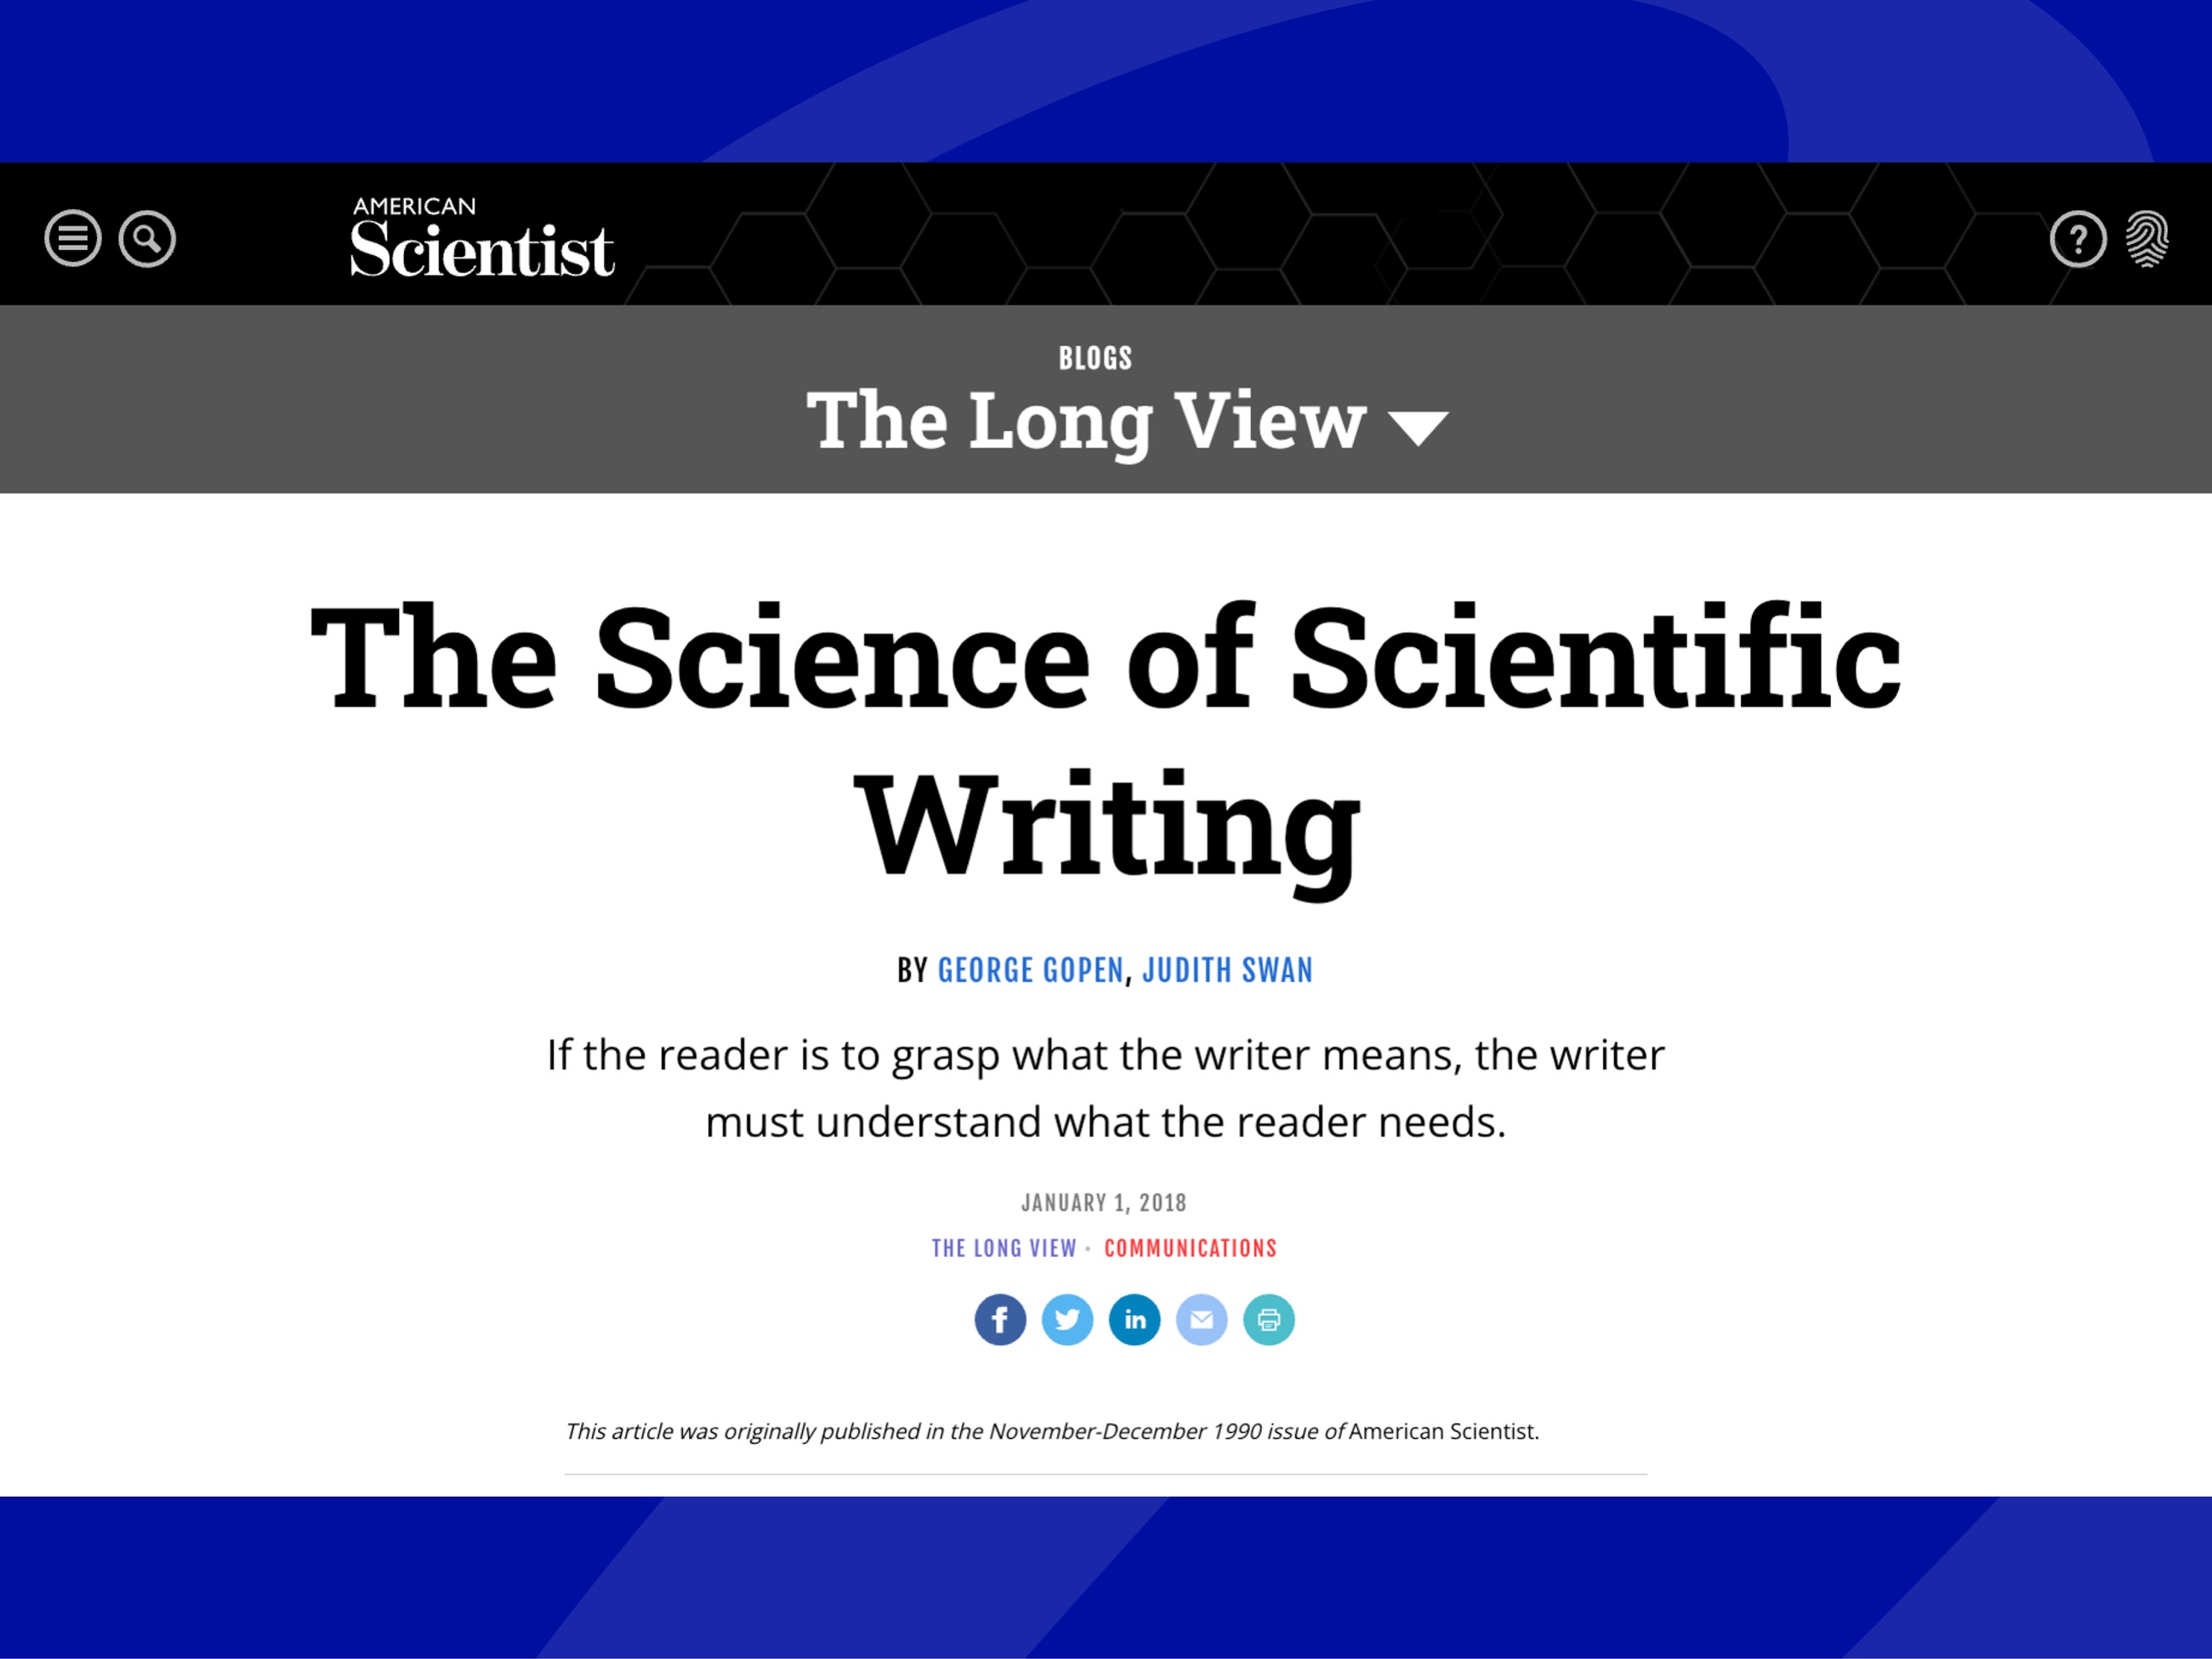
Task: Share the article on Facebook
Action: click(999, 1319)
